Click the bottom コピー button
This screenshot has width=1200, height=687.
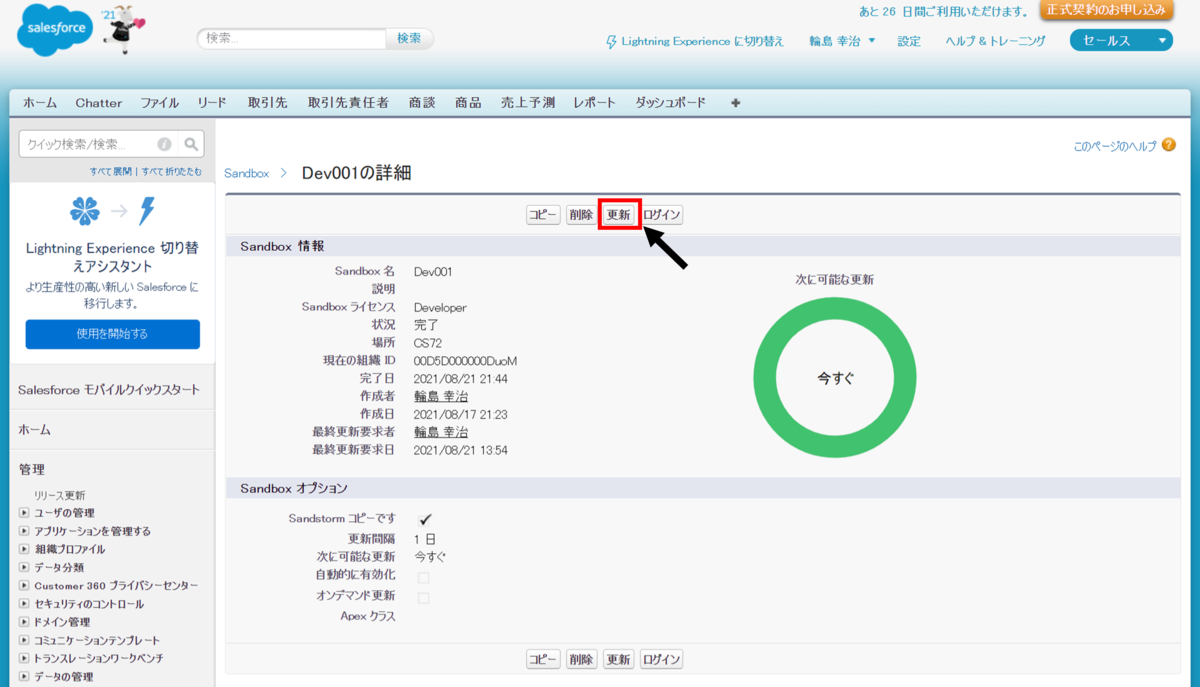pyautogui.click(x=543, y=660)
